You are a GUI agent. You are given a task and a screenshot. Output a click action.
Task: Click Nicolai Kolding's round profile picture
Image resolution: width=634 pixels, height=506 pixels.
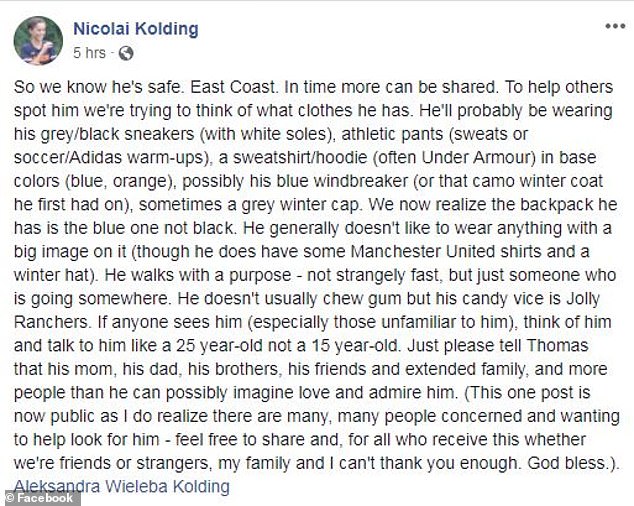[37, 38]
